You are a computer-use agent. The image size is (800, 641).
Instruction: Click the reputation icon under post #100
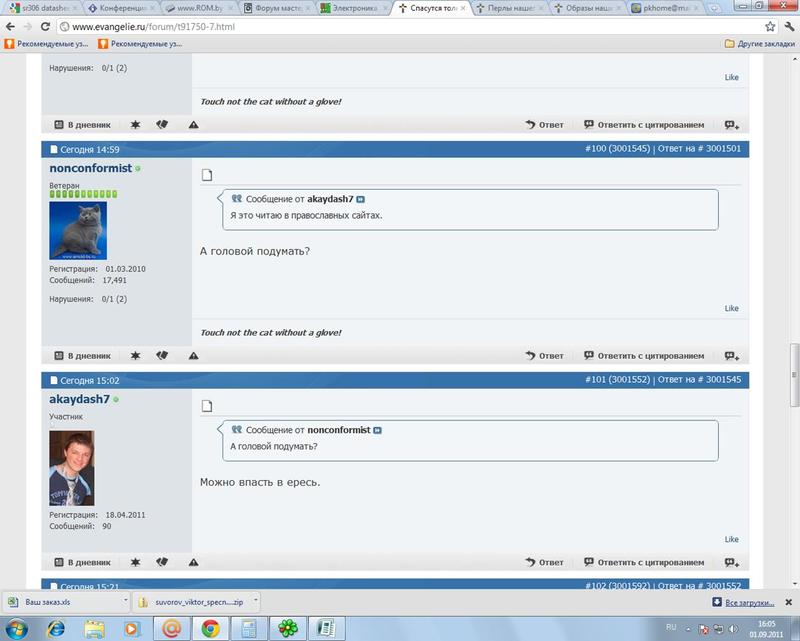tap(162, 356)
